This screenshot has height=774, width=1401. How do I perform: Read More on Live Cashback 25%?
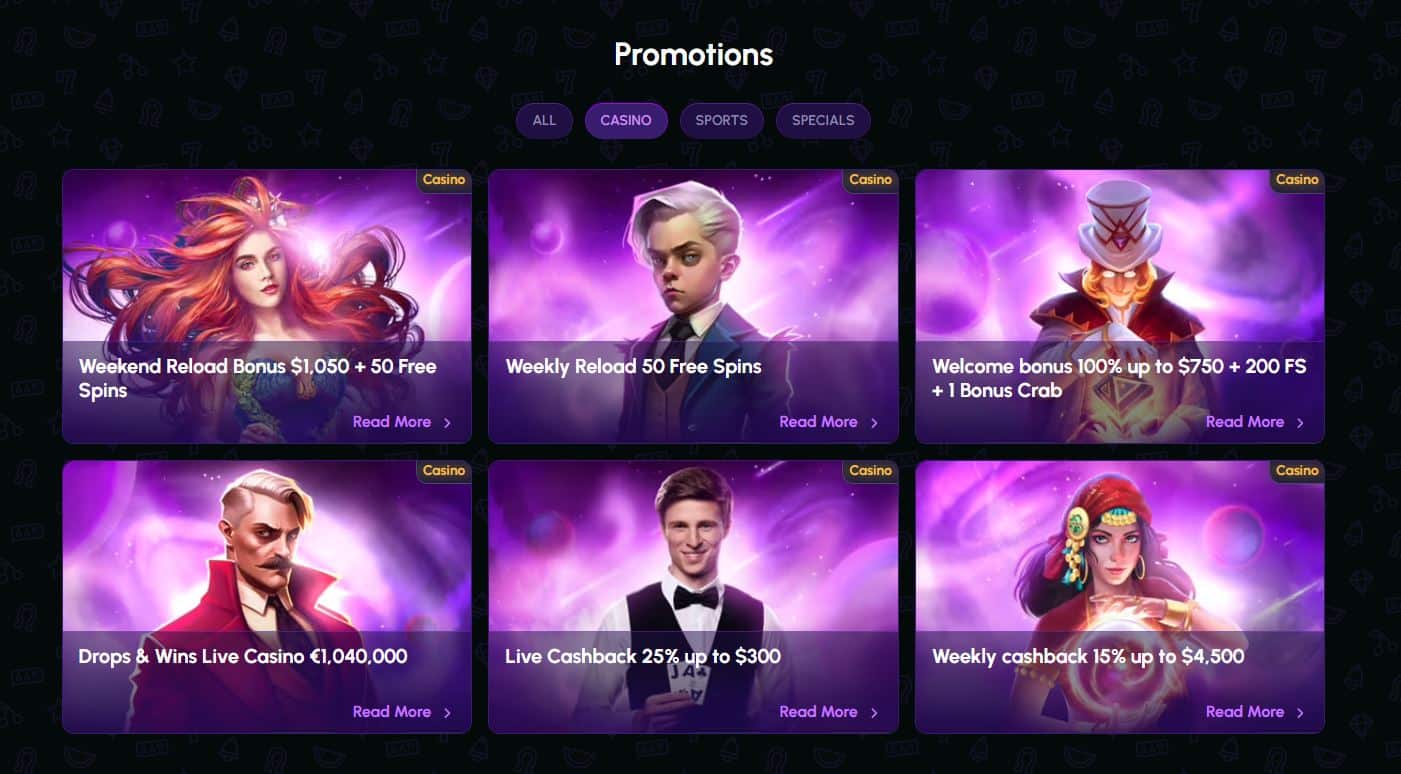pos(828,712)
